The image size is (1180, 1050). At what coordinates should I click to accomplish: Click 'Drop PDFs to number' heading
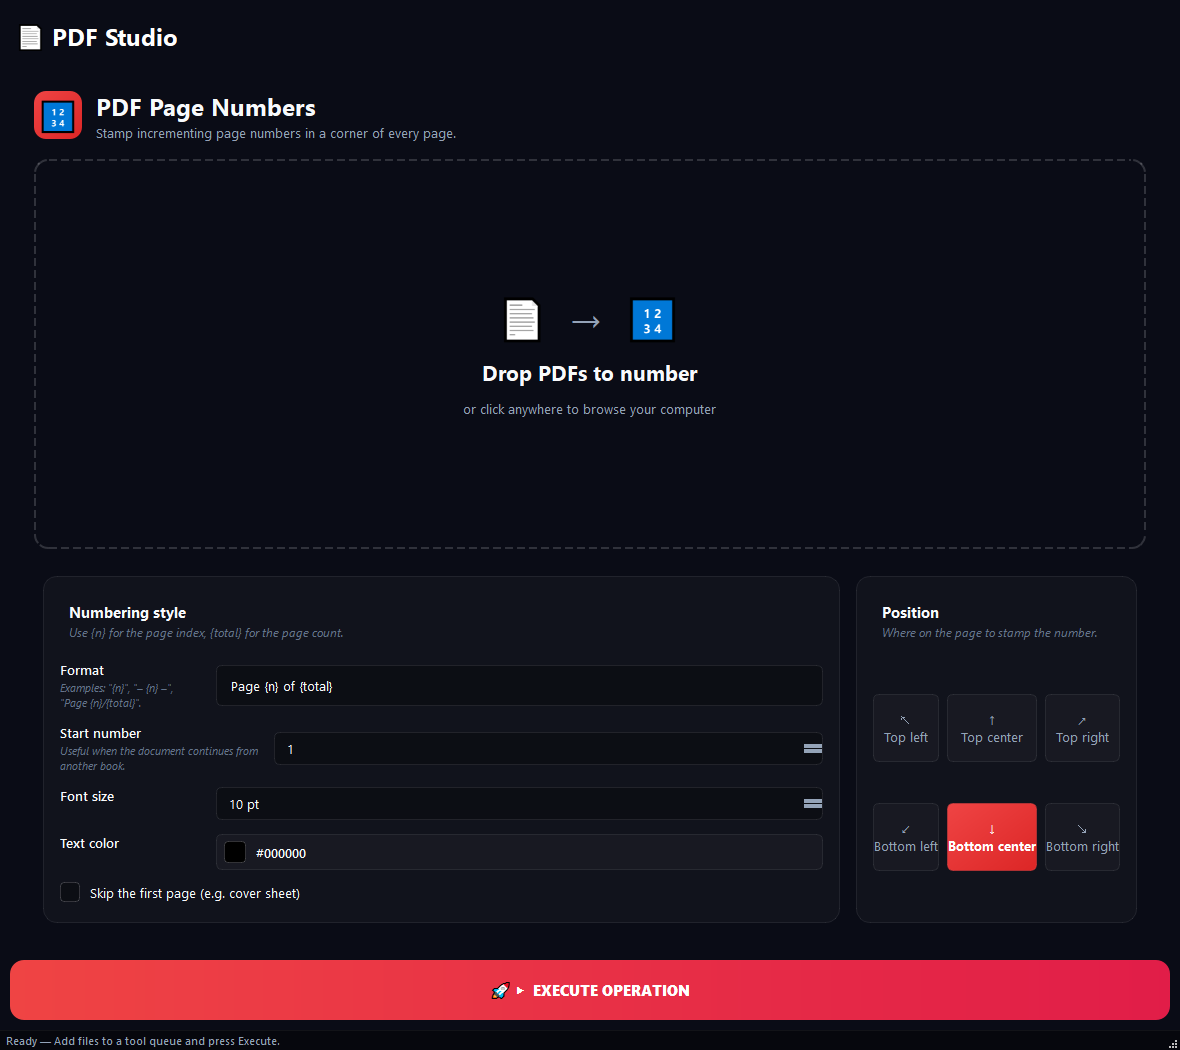pos(590,374)
